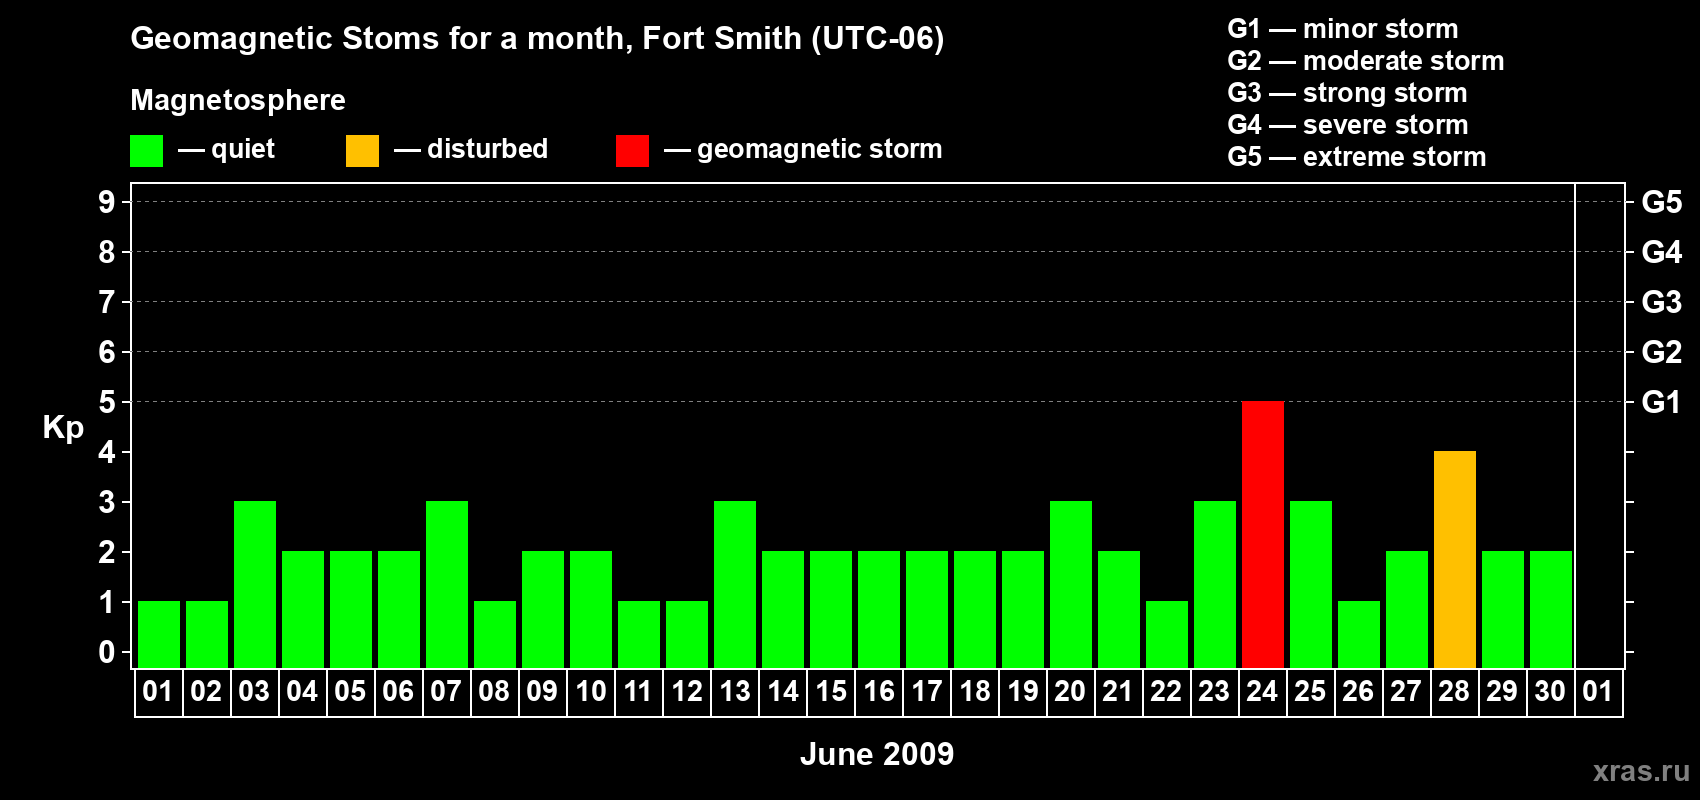Click the last 01 date label

point(1598,692)
